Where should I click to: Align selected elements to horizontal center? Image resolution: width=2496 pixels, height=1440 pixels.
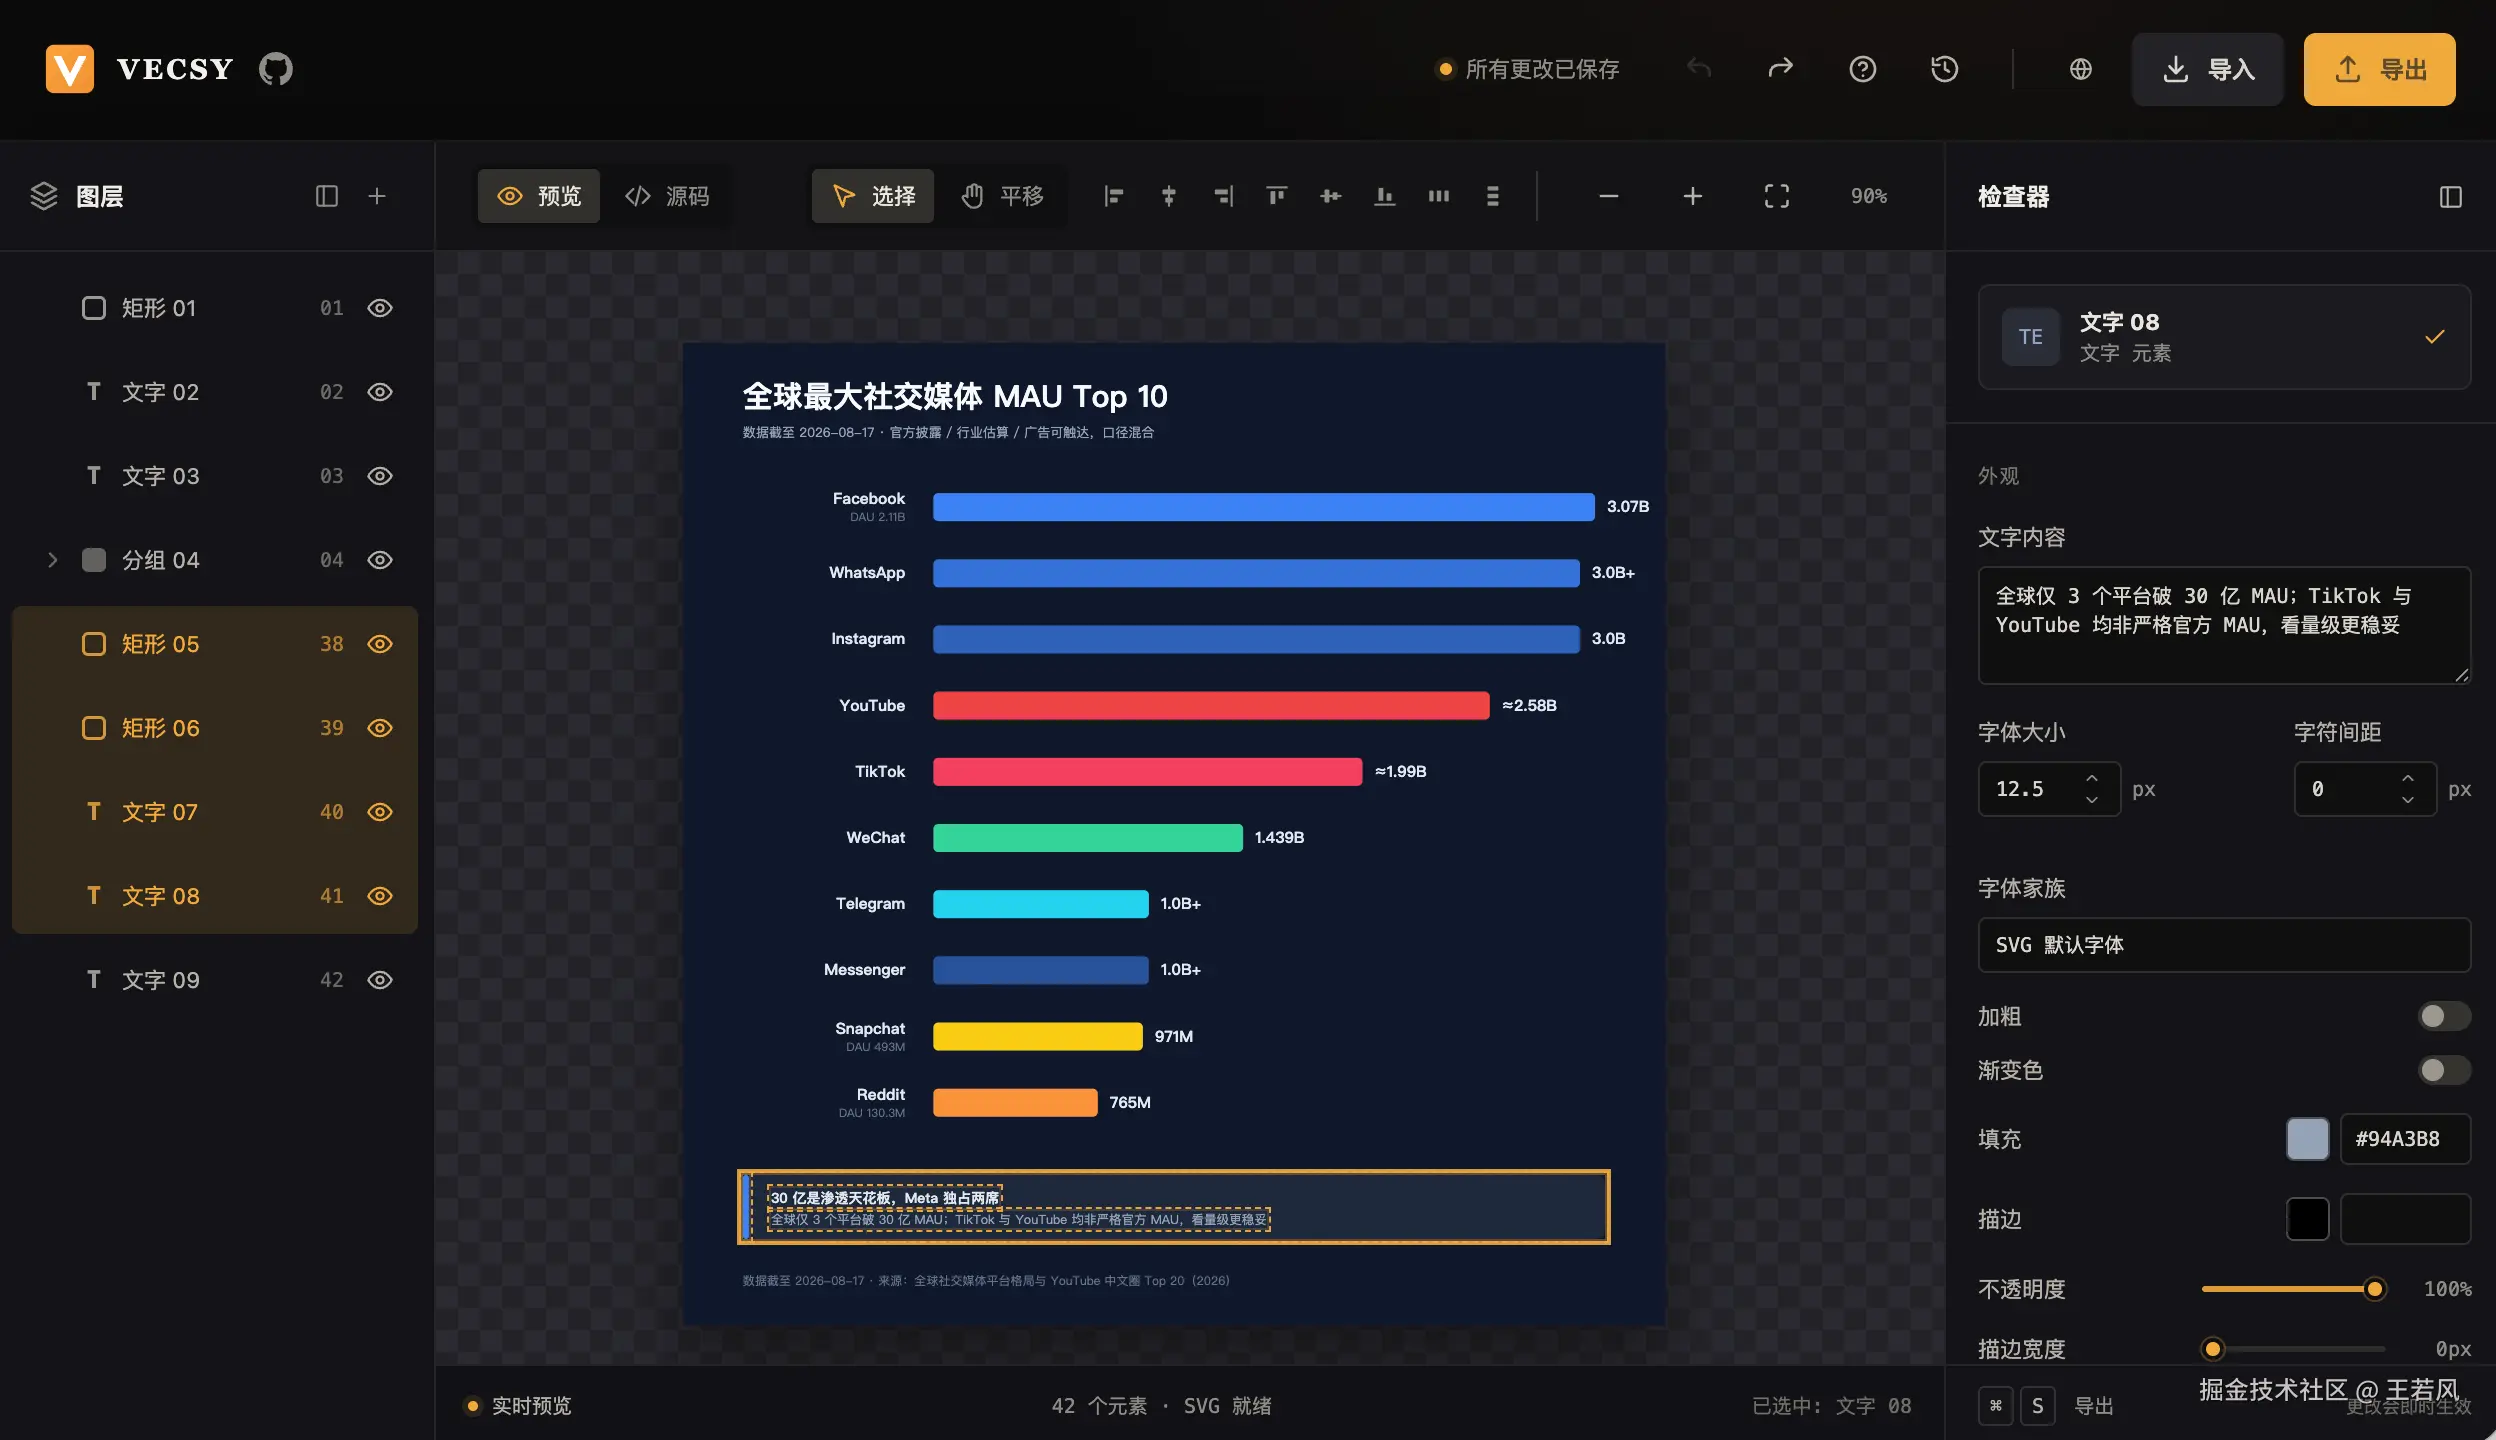point(1168,196)
